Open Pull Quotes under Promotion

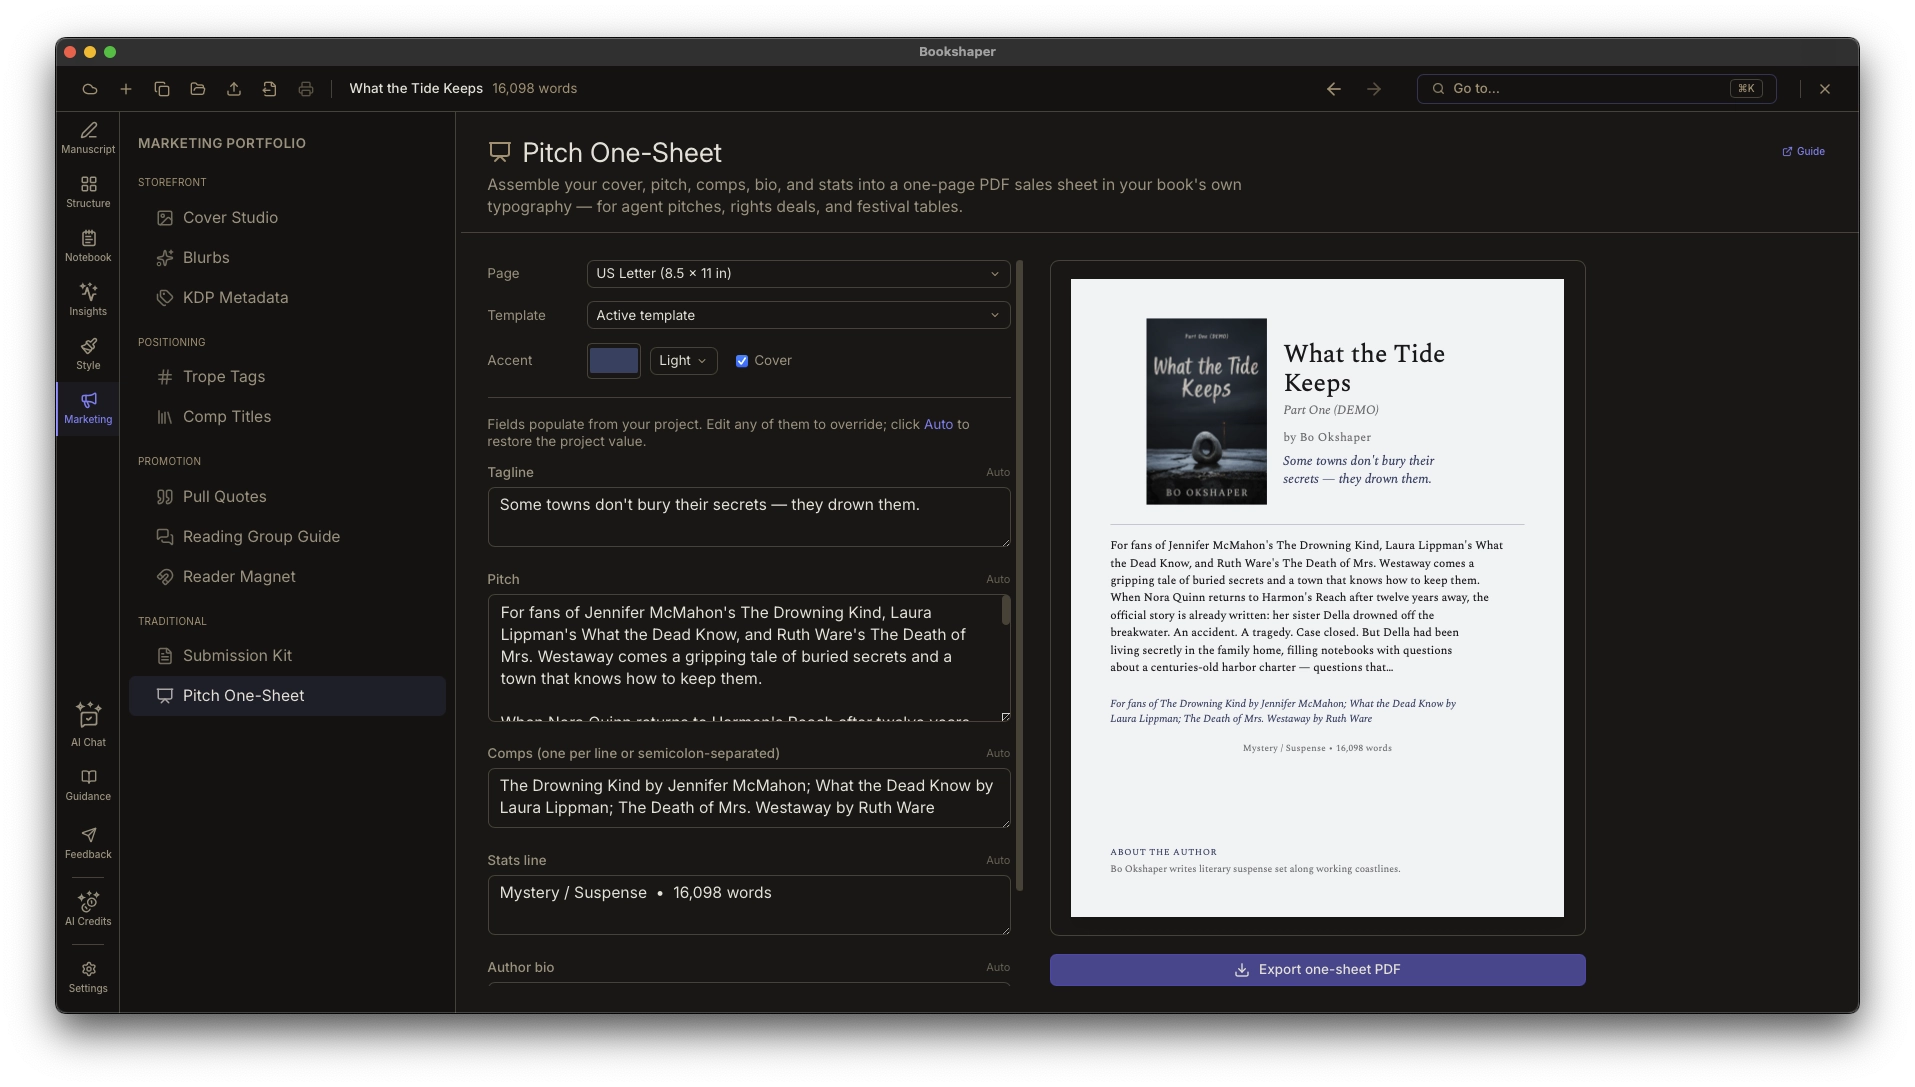click(287, 497)
